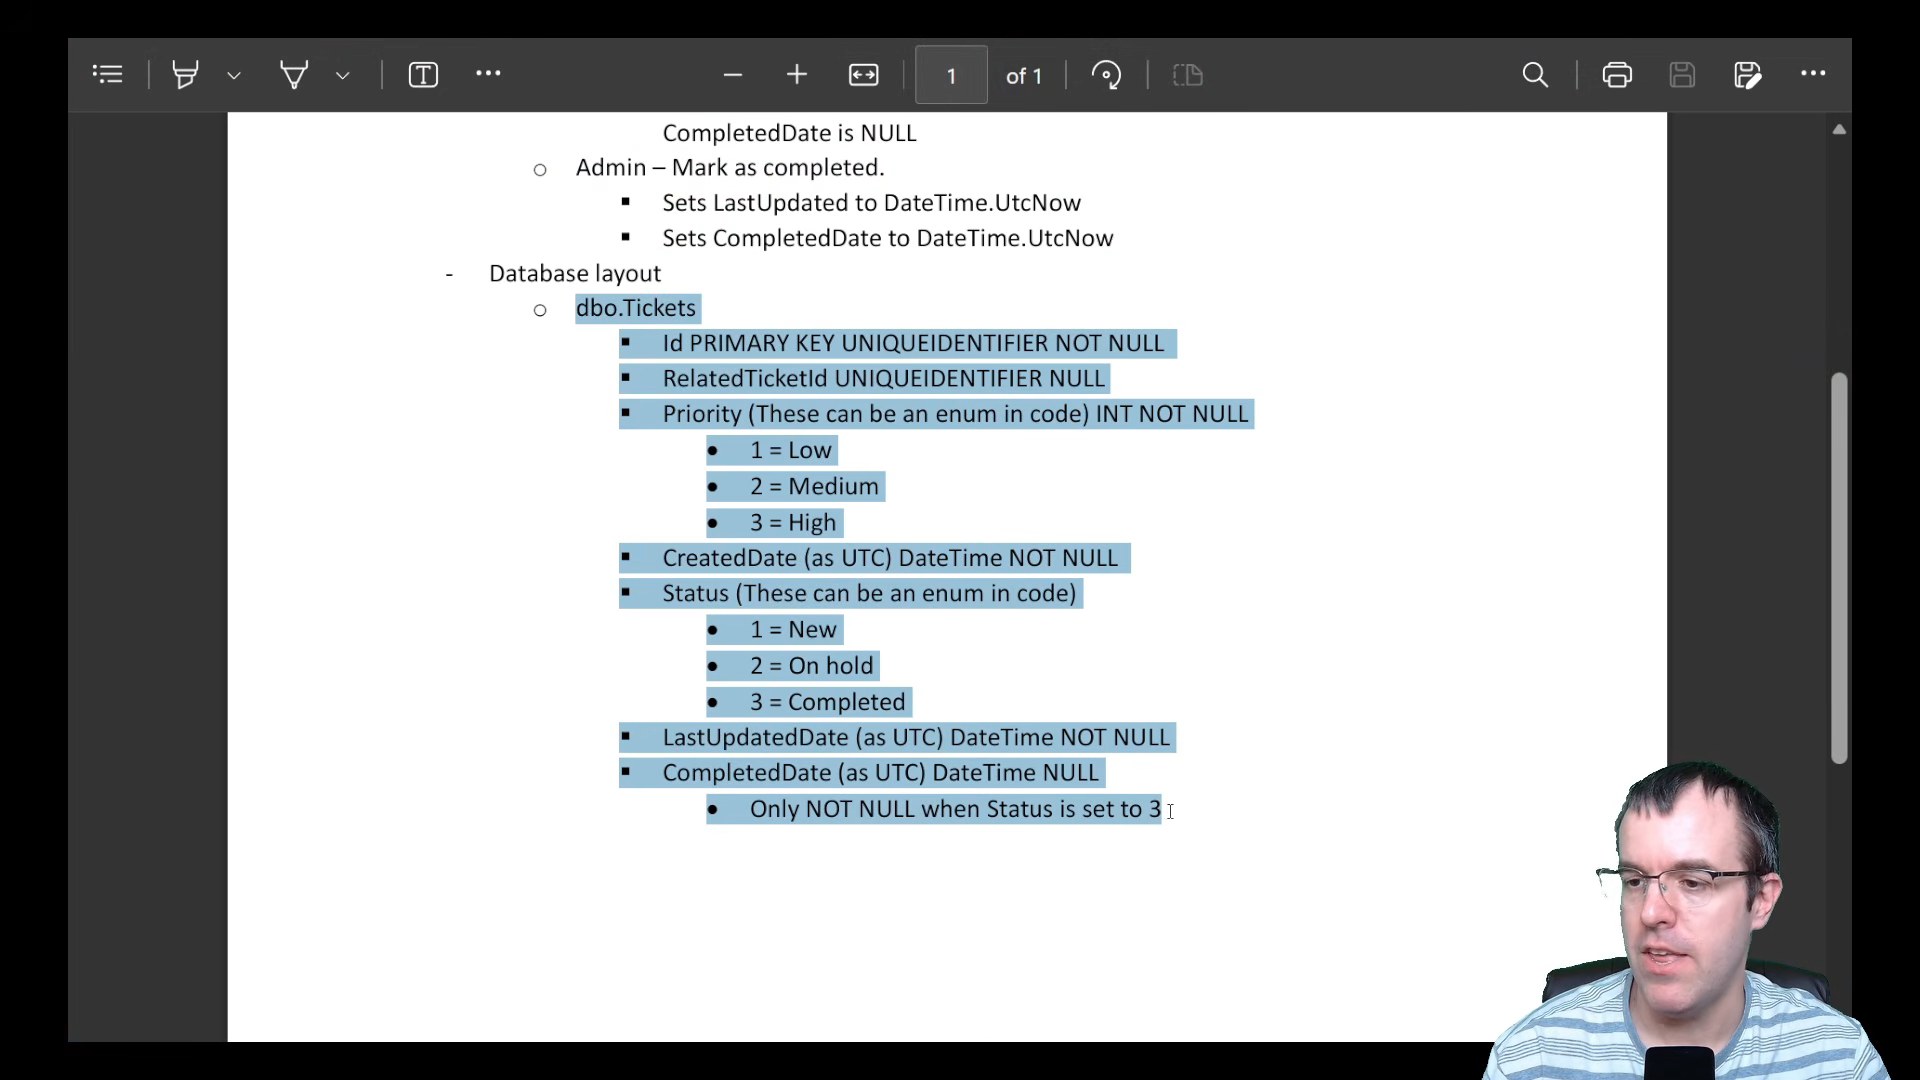Viewport: 1920px width, 1080px height.
Task: Select the Erase tool
Action: pos(294,75)
